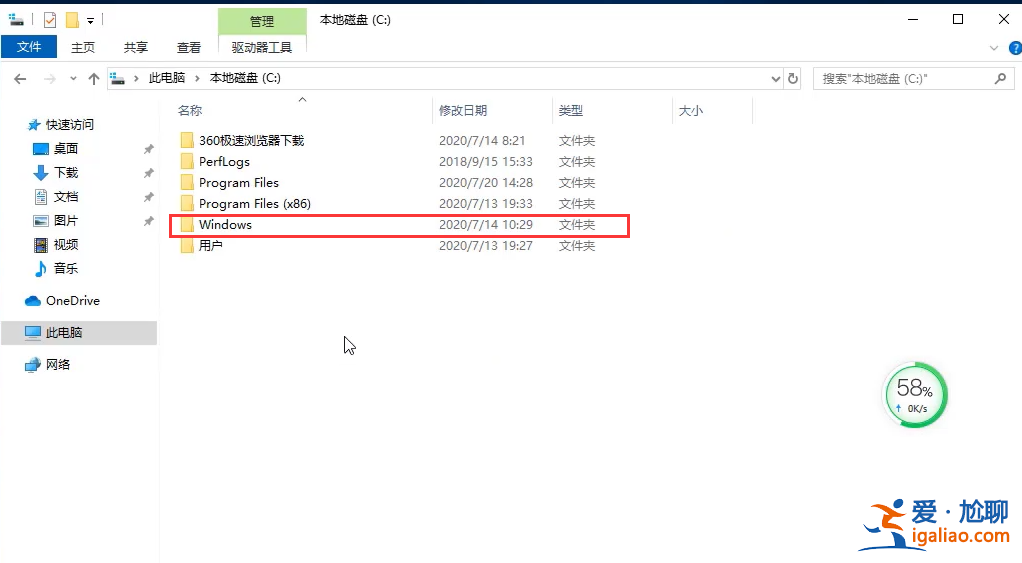This screenshot has width=1022, height=563.
Task: Click the 2018/9/15 15:33 date cell
Action: coord(486,162)
